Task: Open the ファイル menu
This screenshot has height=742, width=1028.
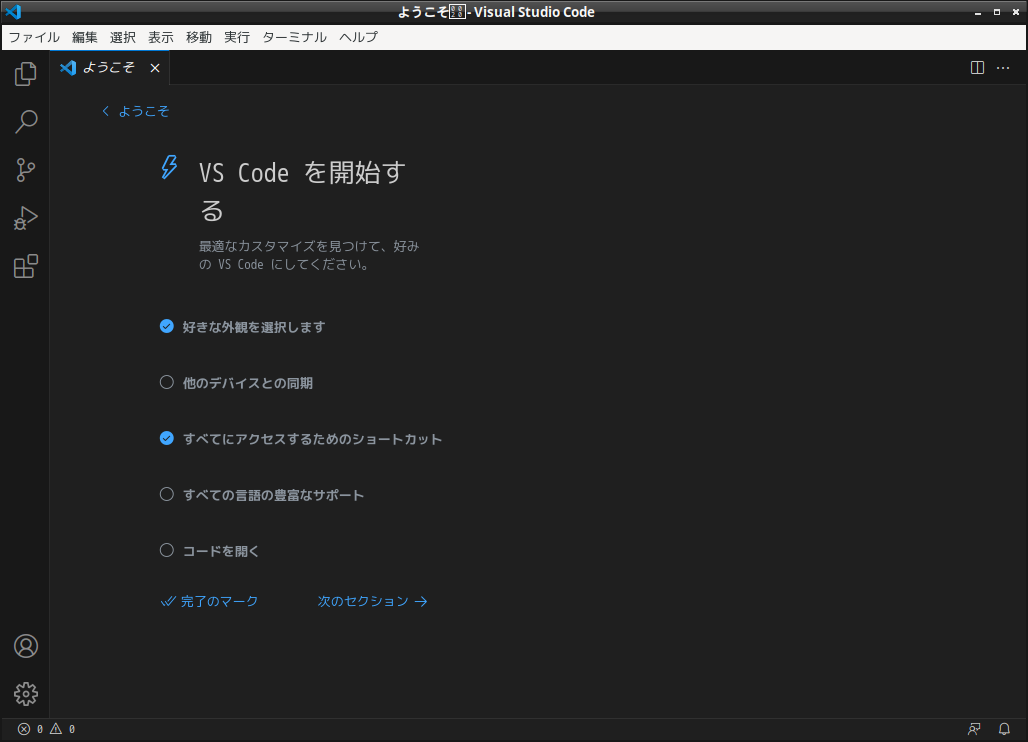Action: [x=34, y=37]
